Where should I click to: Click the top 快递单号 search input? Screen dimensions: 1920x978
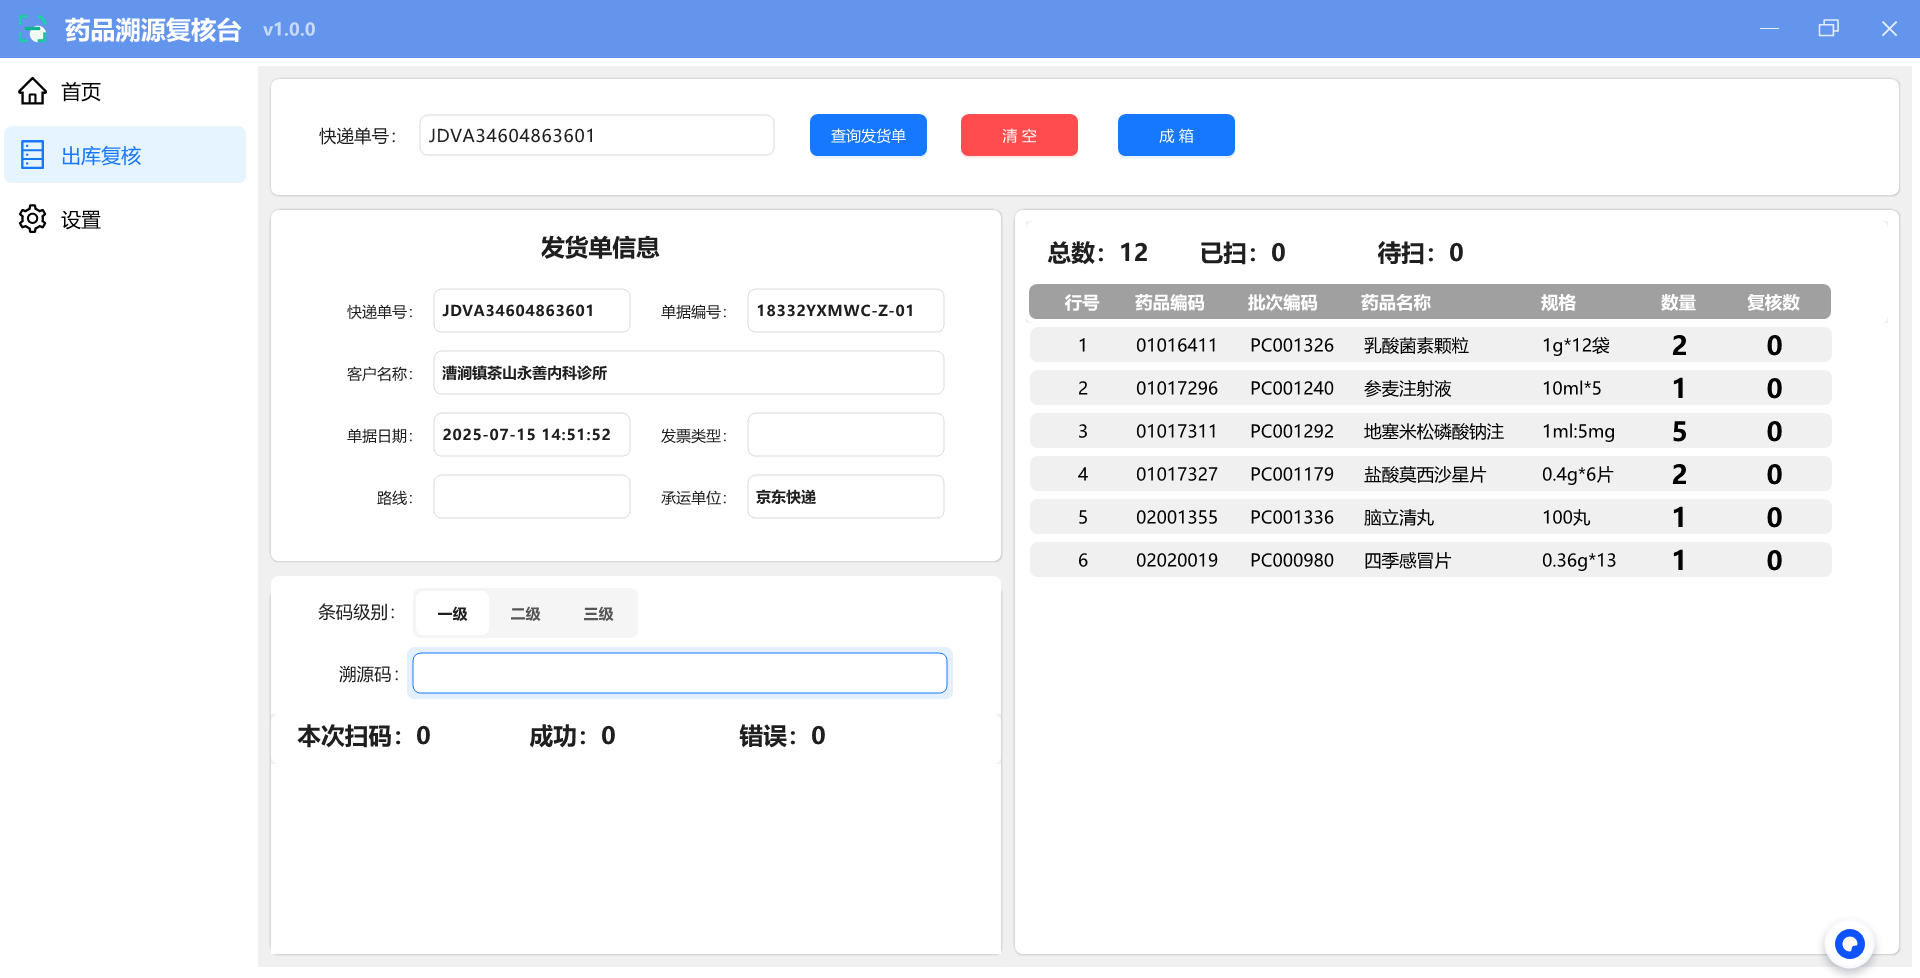596,136
